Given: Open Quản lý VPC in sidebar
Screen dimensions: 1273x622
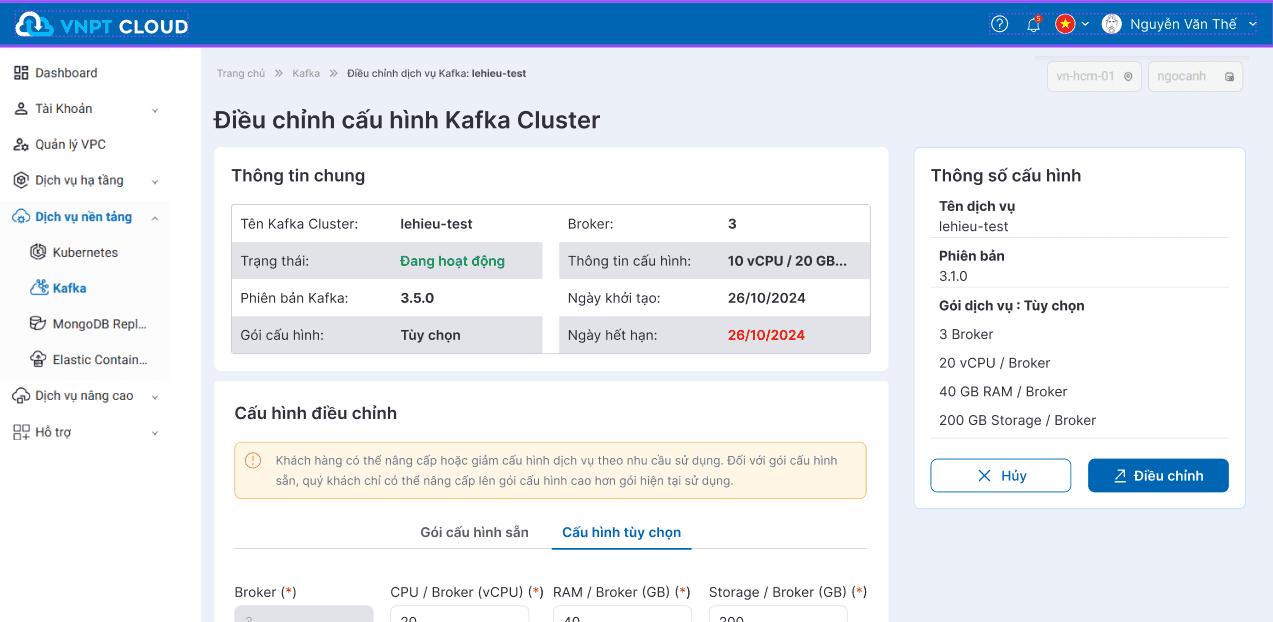Looking at the screenshot, I should pos(70,145).
